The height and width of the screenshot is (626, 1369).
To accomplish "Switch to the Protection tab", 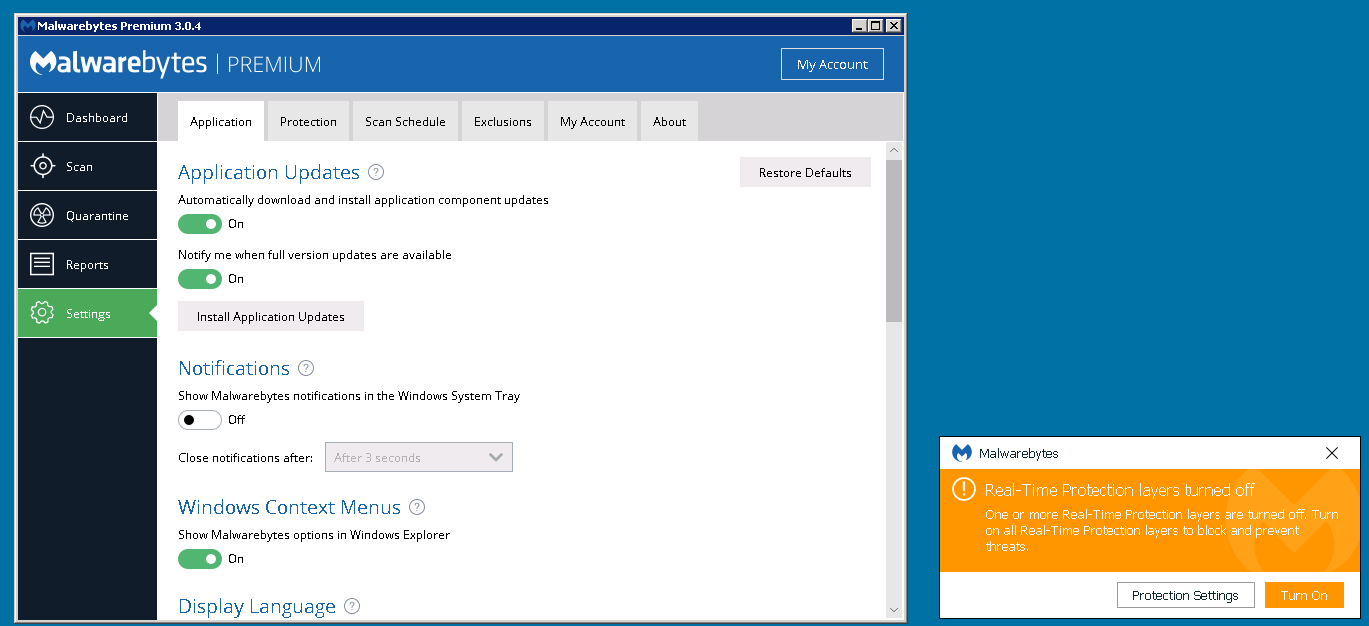I will (308, 121).
